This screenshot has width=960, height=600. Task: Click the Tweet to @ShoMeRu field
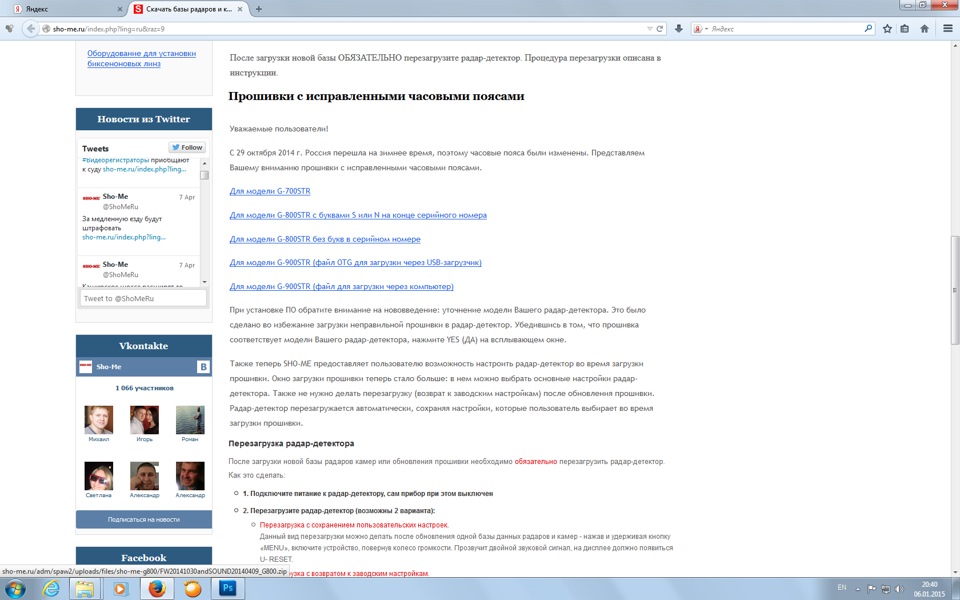[x=143, y=298]
